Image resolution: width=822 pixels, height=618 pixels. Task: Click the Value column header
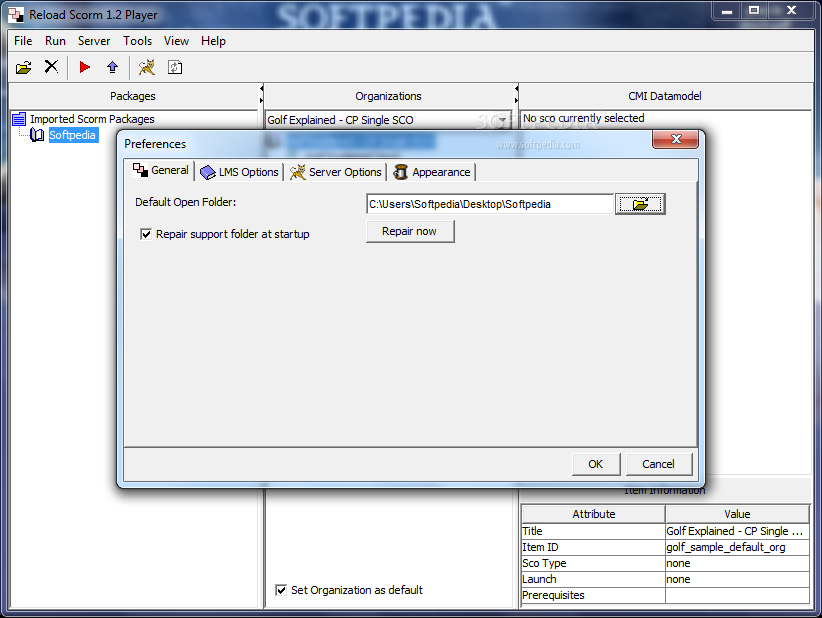(x=737, y=514)
